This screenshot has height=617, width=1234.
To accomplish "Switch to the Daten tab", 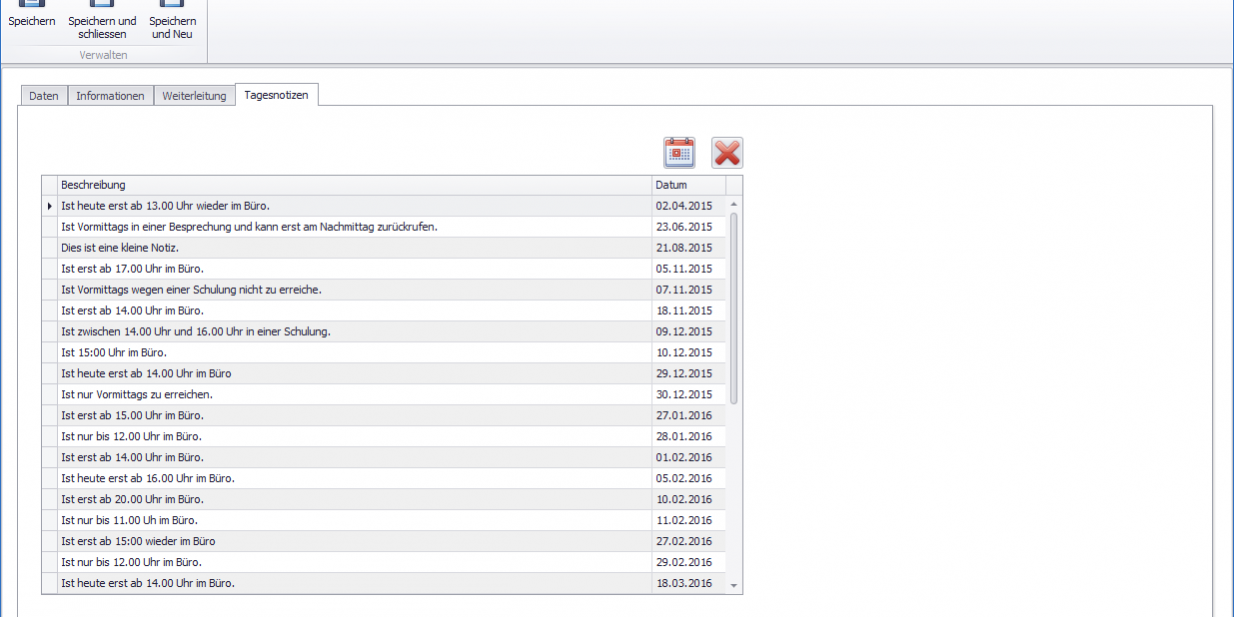I will pyautogui.click(x=44, y=96).
